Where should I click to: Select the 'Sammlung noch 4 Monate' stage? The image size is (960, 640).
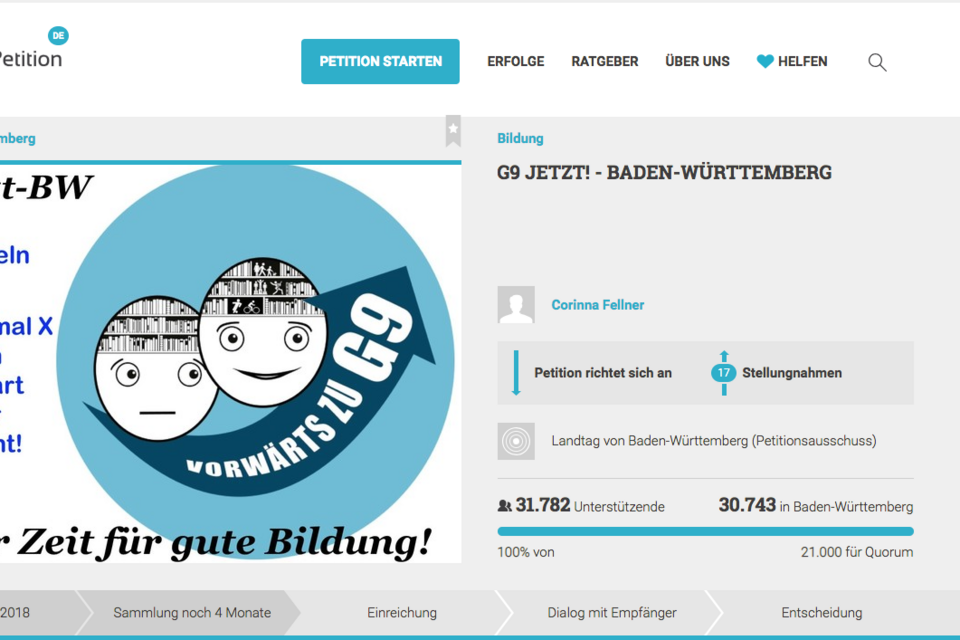(192, 612)
